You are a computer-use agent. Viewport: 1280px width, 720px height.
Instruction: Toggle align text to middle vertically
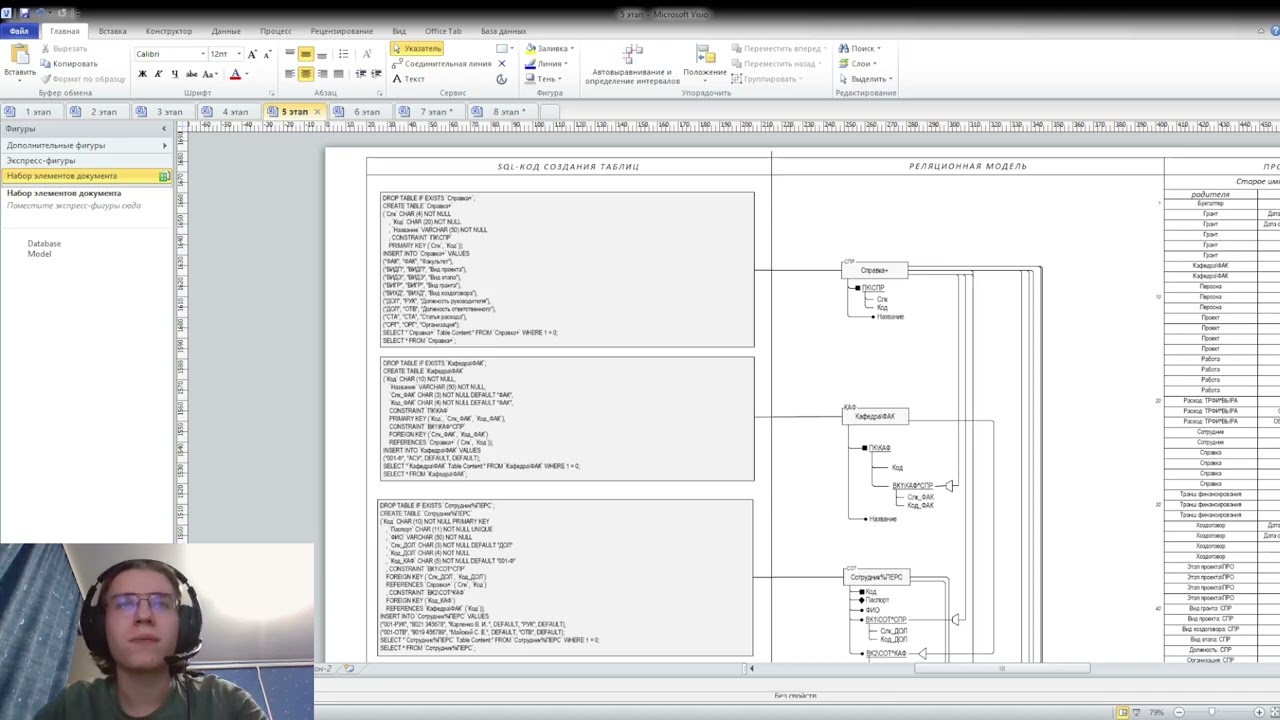(x=306, y=54)
